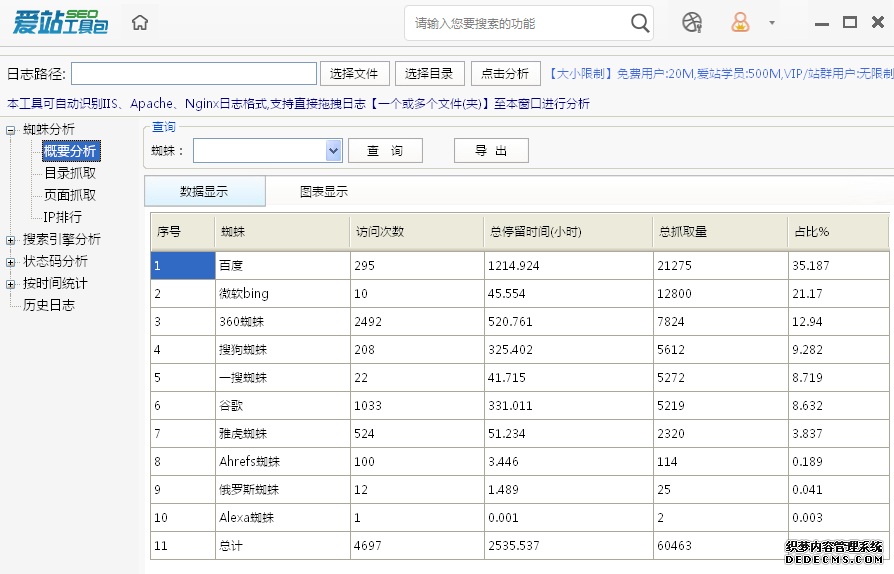This screenshot has width=894, height=574.
Task: Click the 60463 total crawl cell
Action: point(721,545)
